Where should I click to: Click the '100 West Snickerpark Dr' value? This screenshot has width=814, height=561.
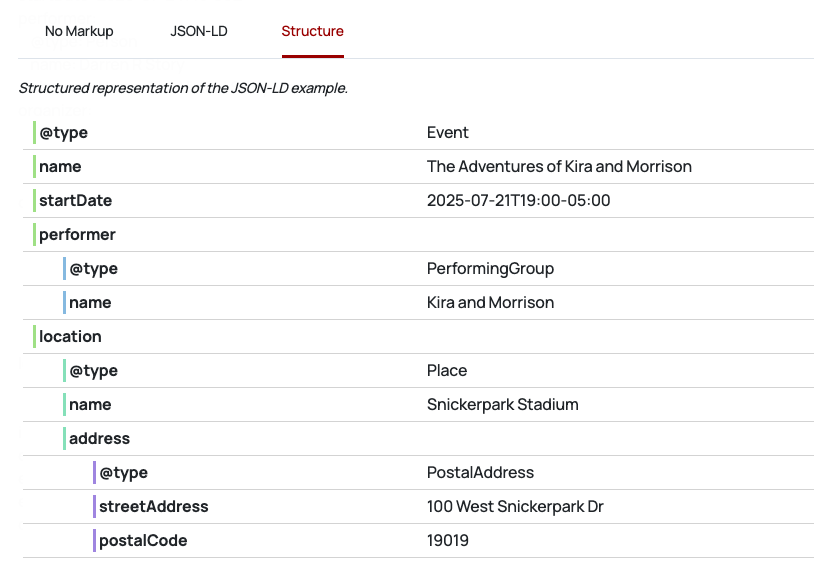tap(515, 507)
